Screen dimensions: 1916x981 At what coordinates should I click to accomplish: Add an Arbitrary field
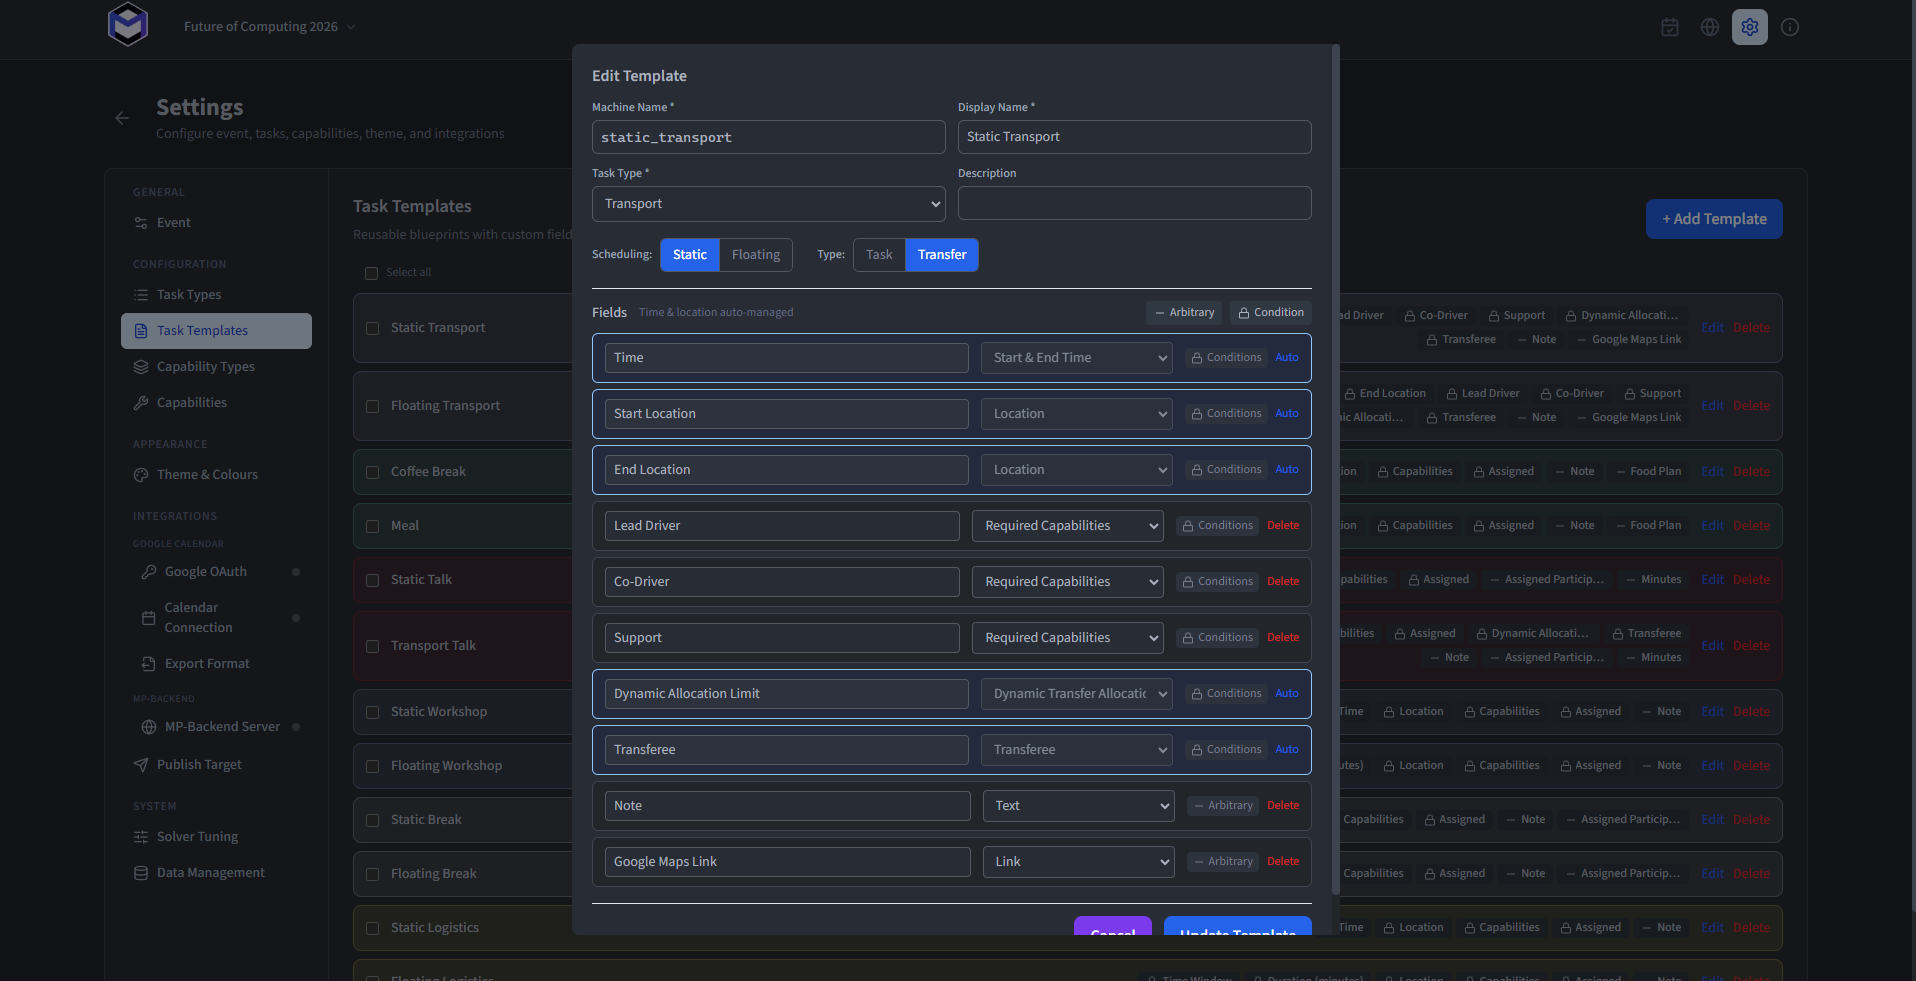pyautogui.click(x=1184, y=313)
